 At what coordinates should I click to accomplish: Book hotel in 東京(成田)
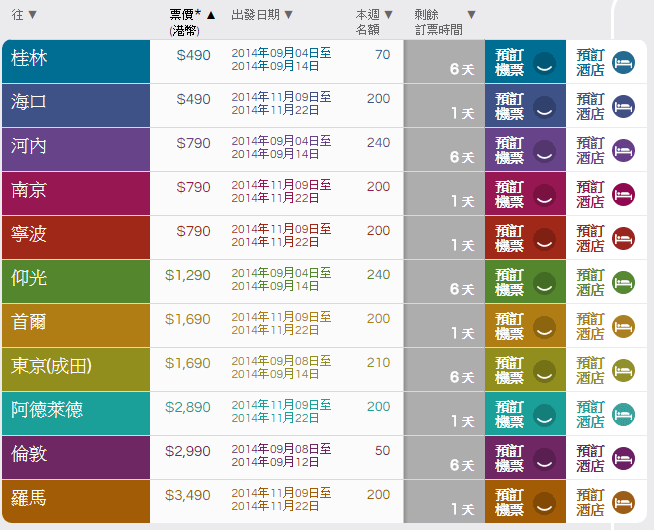click(590, 370)
